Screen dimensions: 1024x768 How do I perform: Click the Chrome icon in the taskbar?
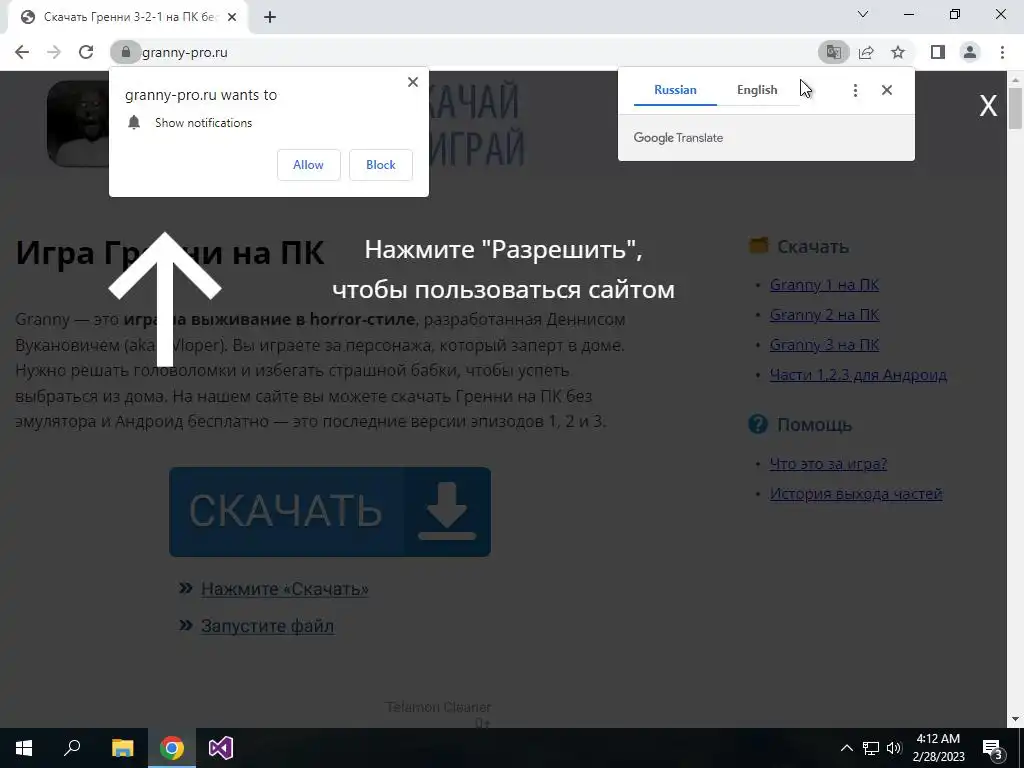(172, 748)
